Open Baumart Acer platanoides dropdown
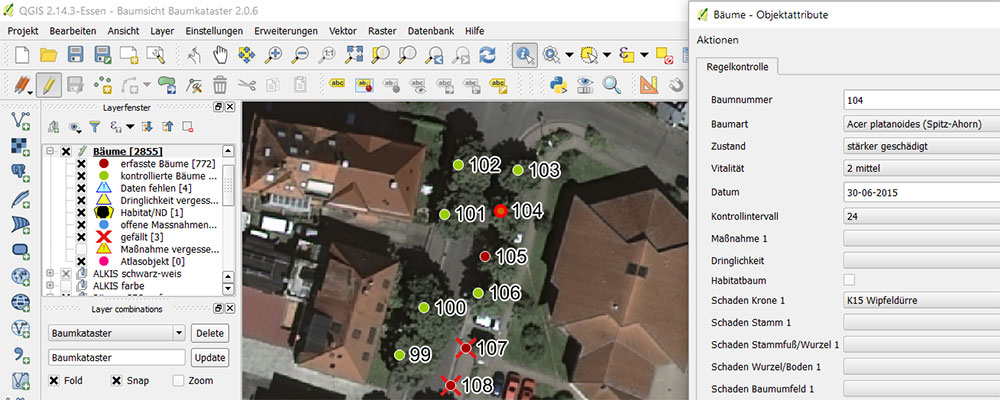The width and height of the screenshot is (1000, 400). (x=921, y=123)
